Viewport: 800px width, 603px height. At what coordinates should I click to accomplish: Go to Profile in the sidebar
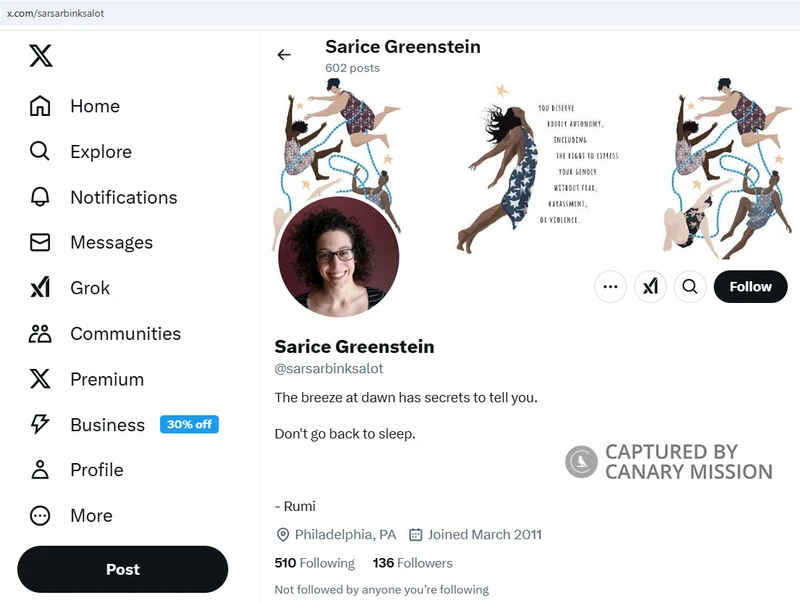[76, 470]
